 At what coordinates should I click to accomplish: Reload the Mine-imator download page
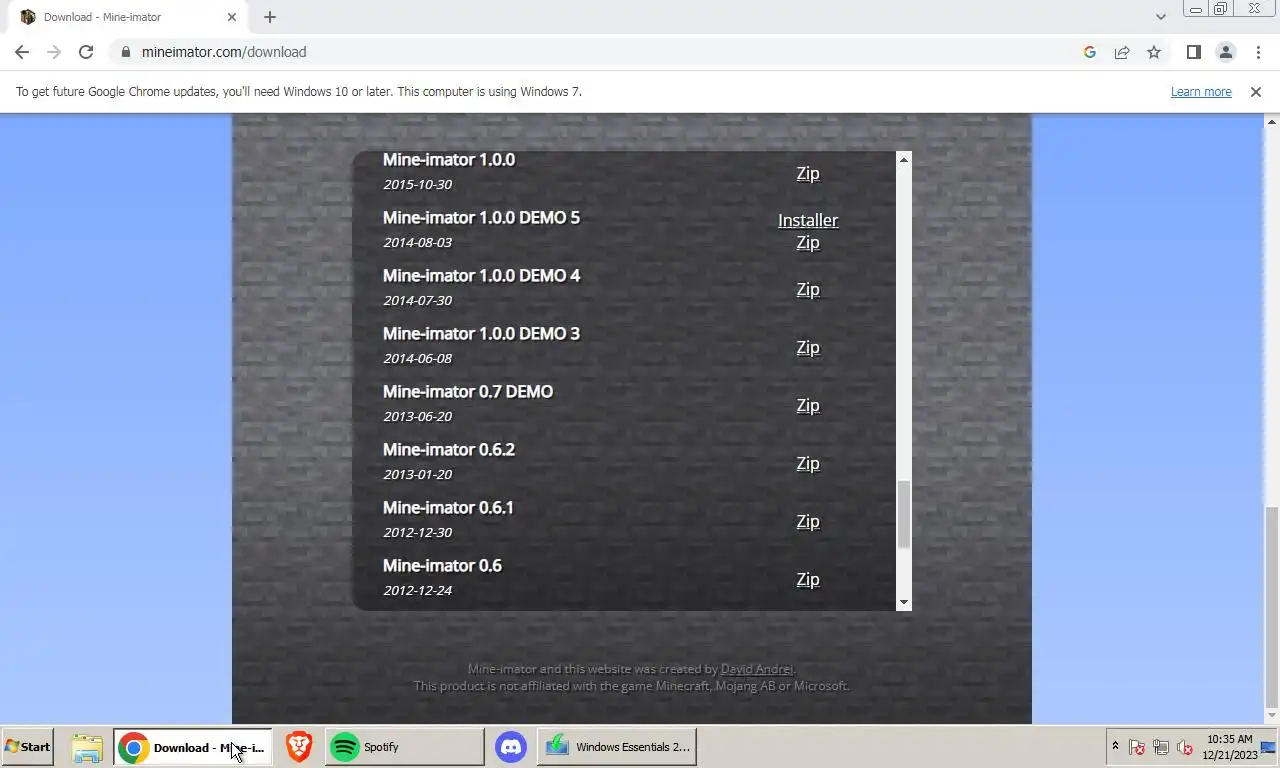click(x=86, y=52)
